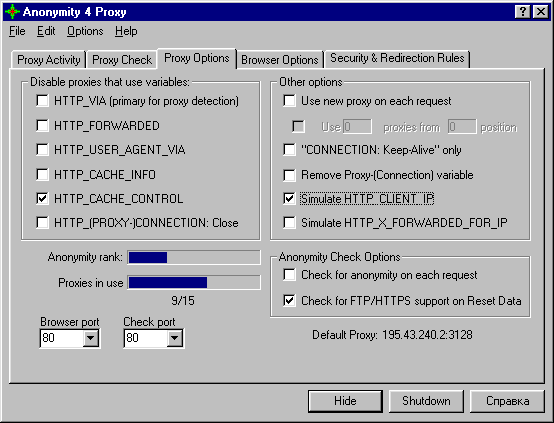This screenshot has height=423, width=554.
Task: Click the question mark help button
Action: [x=523, y=12]
